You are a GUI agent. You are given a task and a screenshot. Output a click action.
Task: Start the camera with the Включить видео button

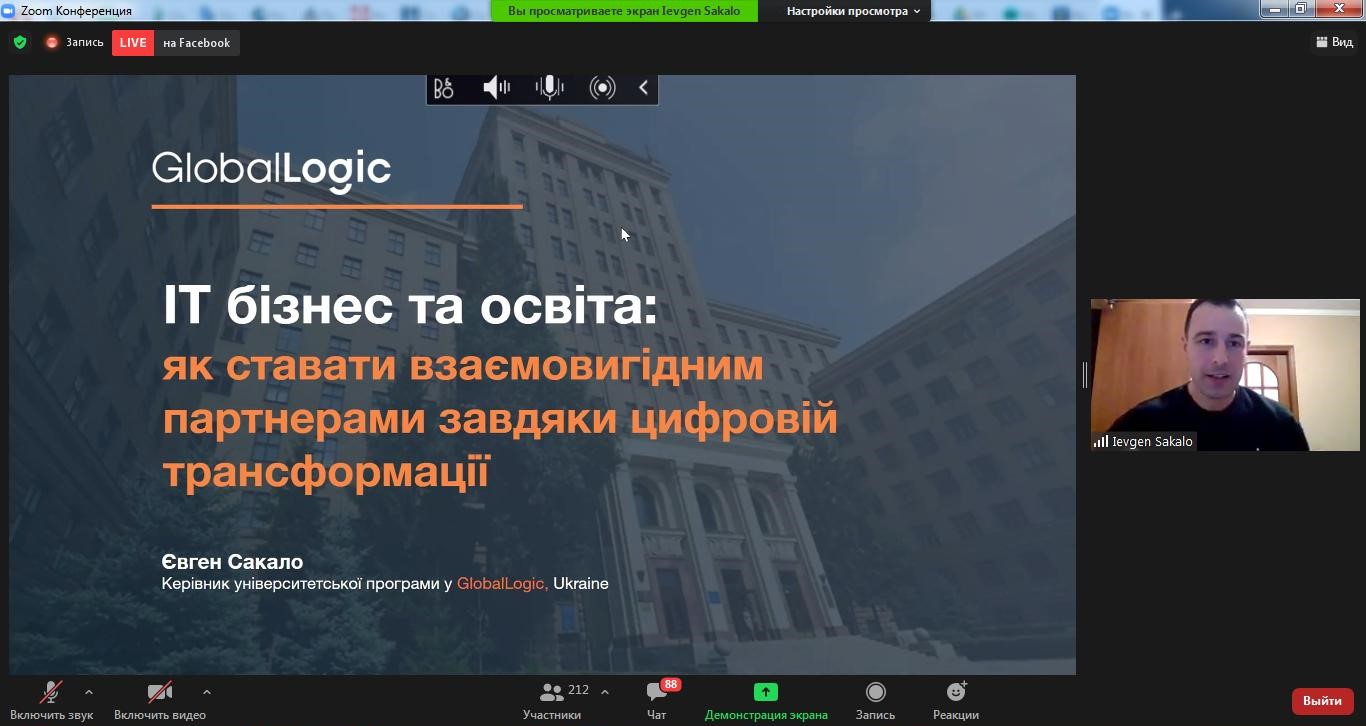tap(160, 701)
